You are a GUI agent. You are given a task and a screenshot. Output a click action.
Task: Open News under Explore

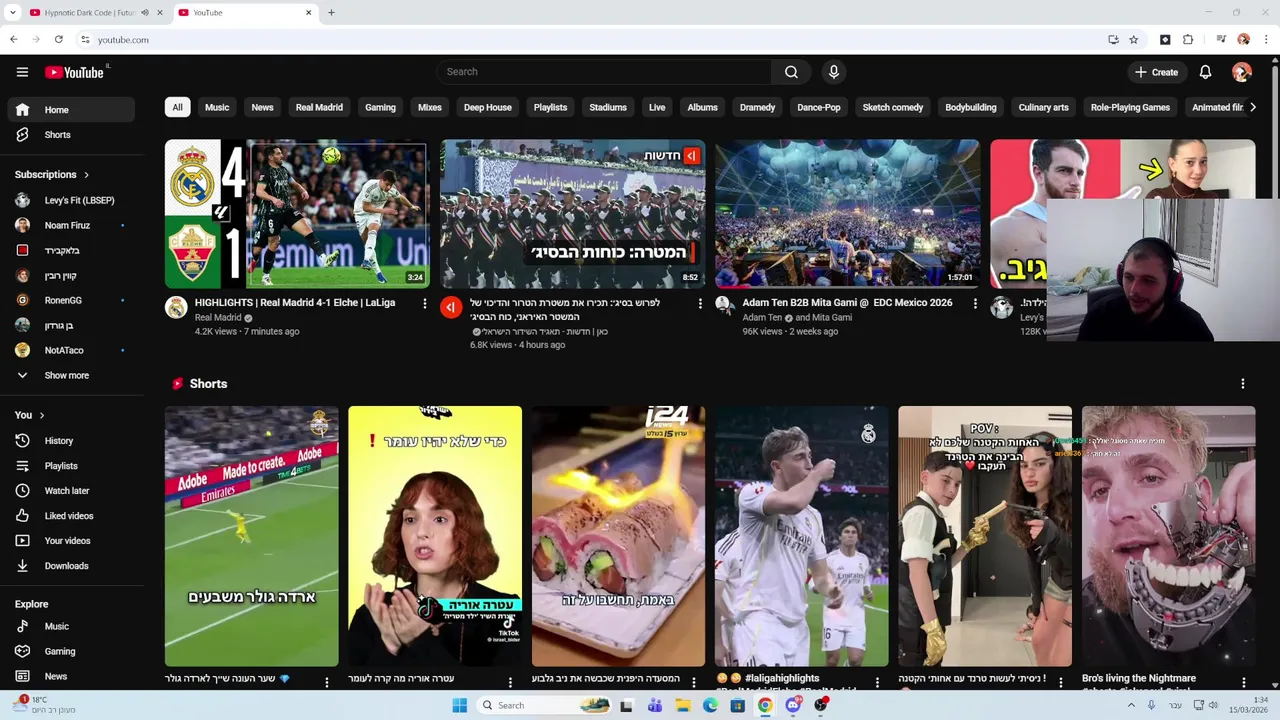coord(70,677)
